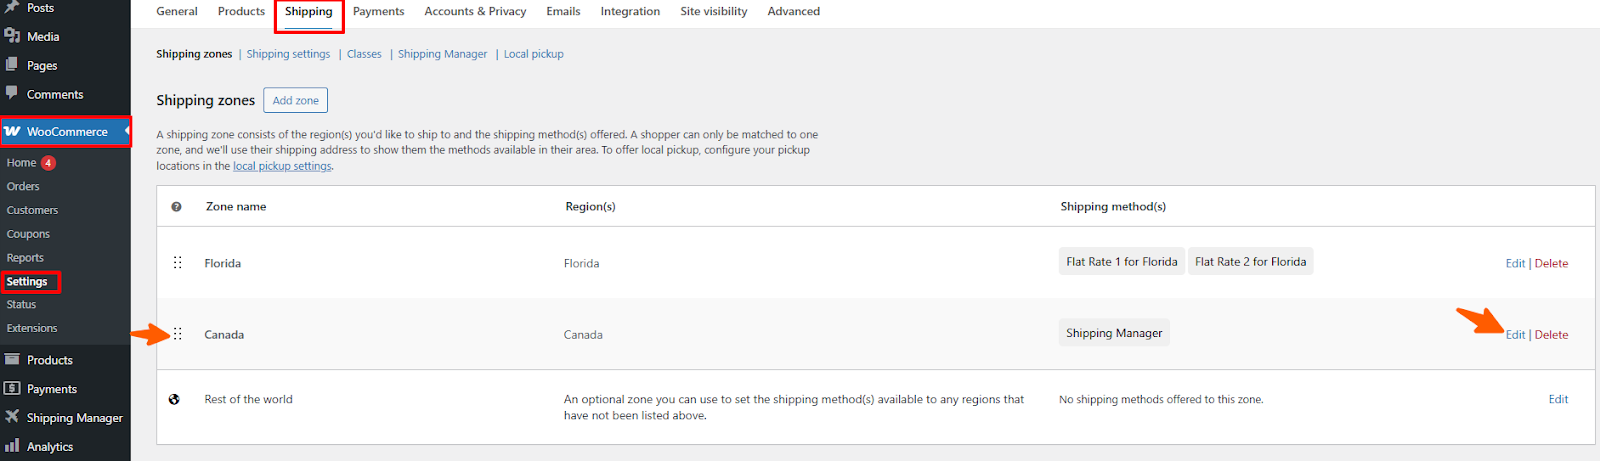This screenshot has width=1600, height=461.
Task: Open Comments in the sidebar
Action: point(54,94)
